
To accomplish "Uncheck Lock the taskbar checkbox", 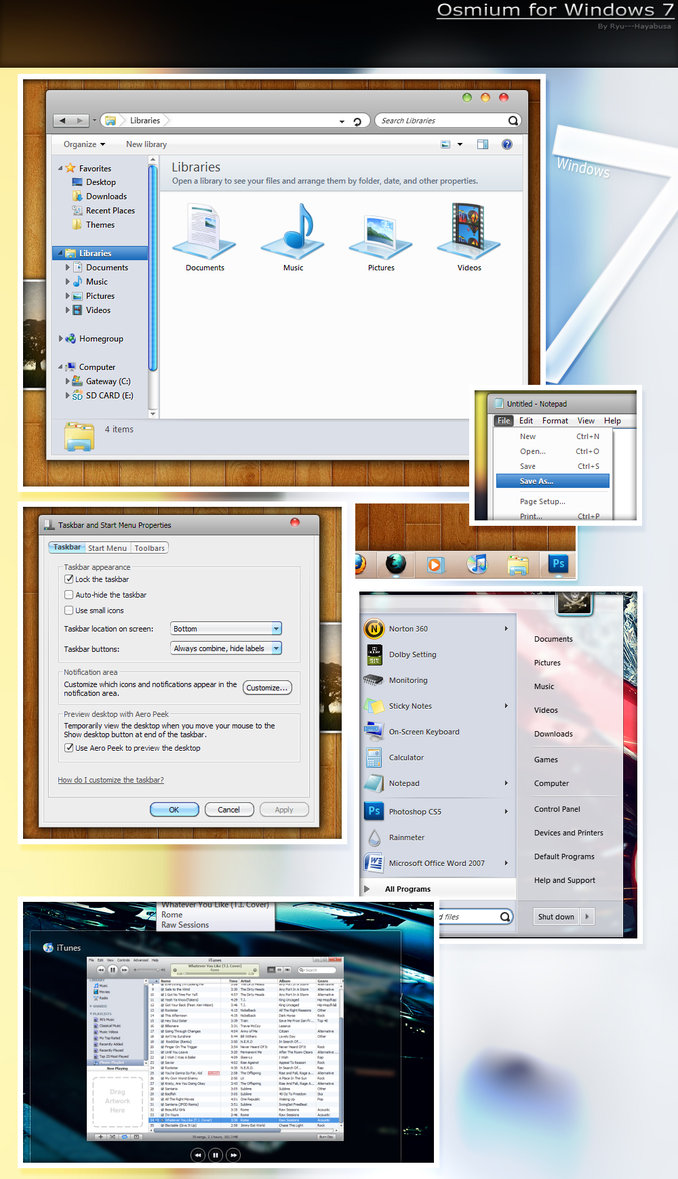I will pos(69,579).
